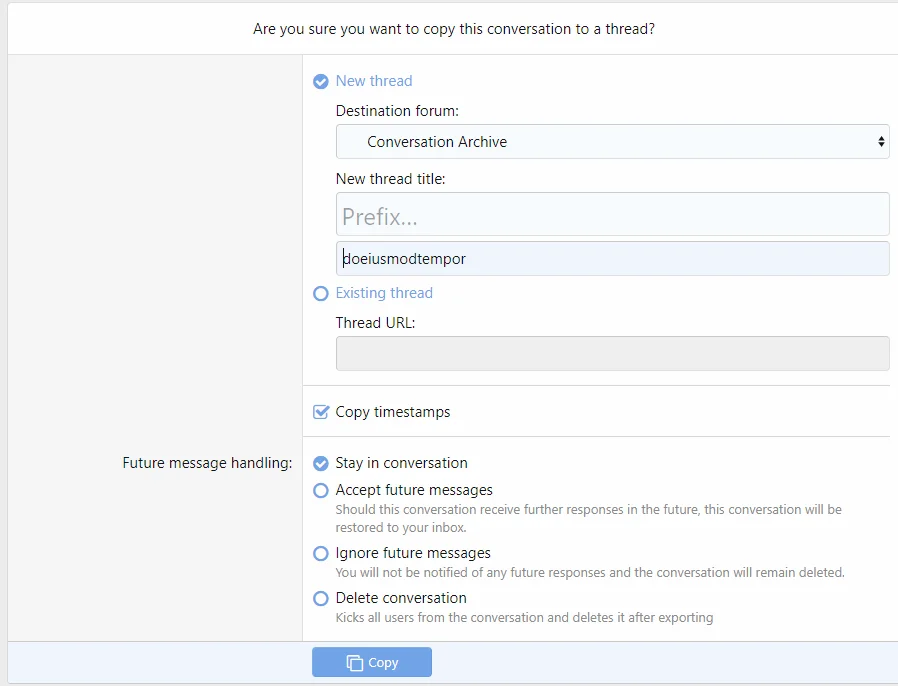The image size is (898, 686).
Task: Click the thread title field containing doeiusmodtempor
Action: tap(612, 259)
